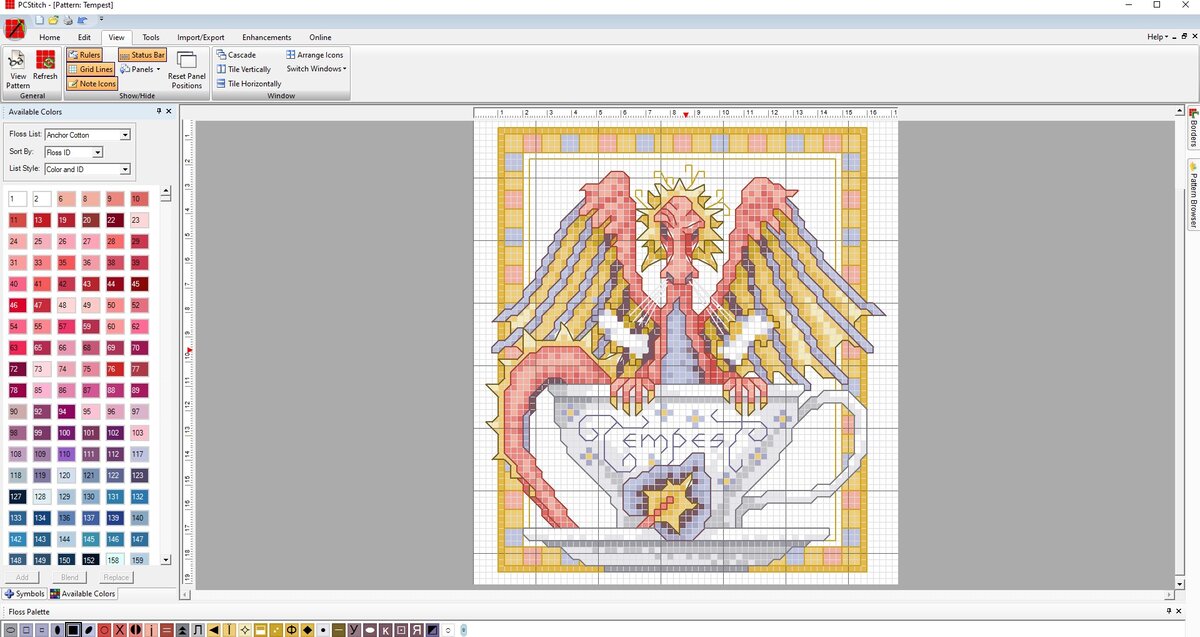Image resolution: width=1200 pixels, height=637 pixels.
Task: Close the Floss Palette panel
Action: (x=1180, y=611)
